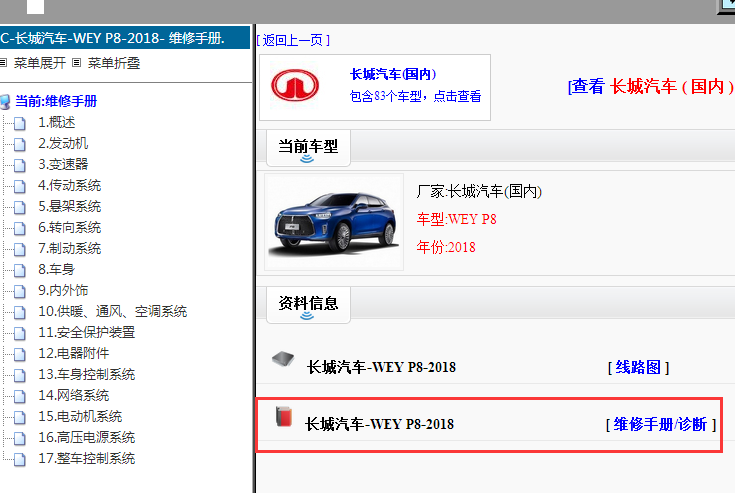Open 10.供暖、通风、空调系统 chapter

(x=112, y=311)
